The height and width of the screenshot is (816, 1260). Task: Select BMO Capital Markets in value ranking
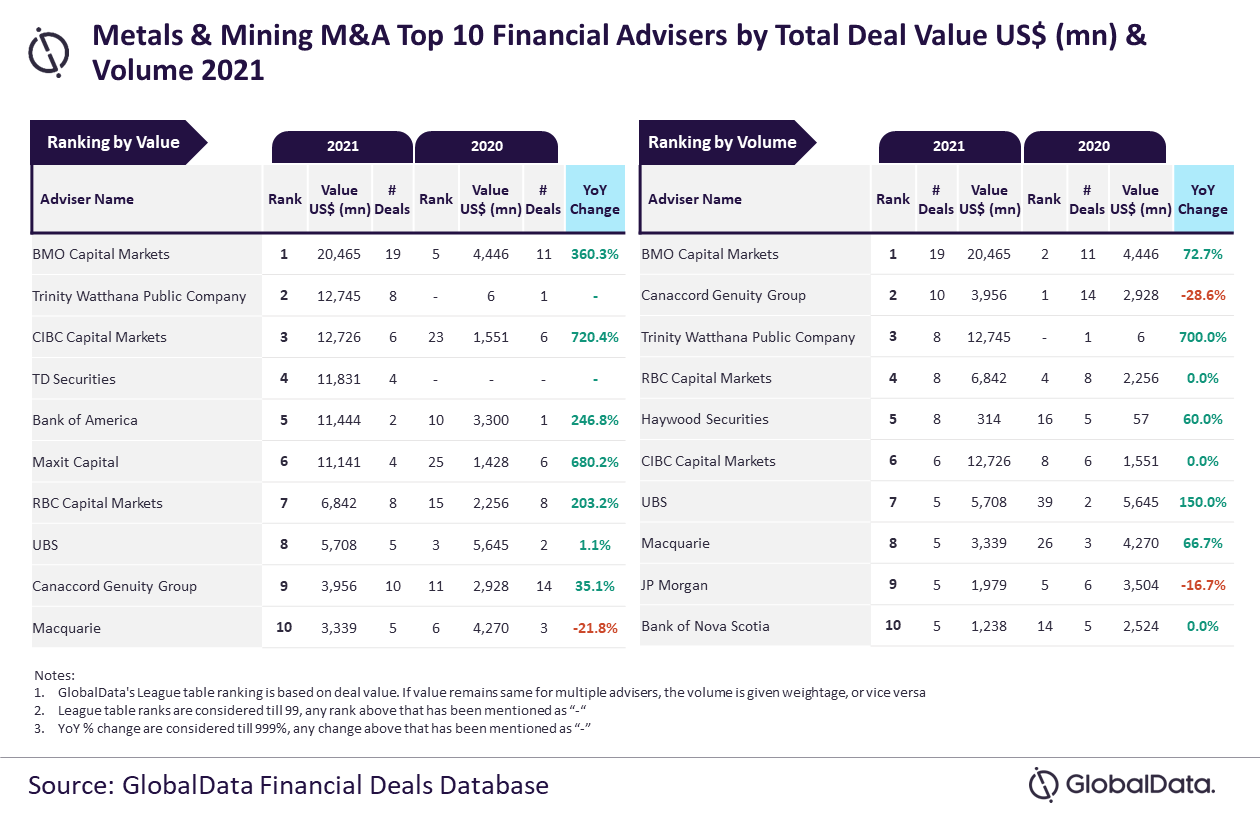click(101, 254)
